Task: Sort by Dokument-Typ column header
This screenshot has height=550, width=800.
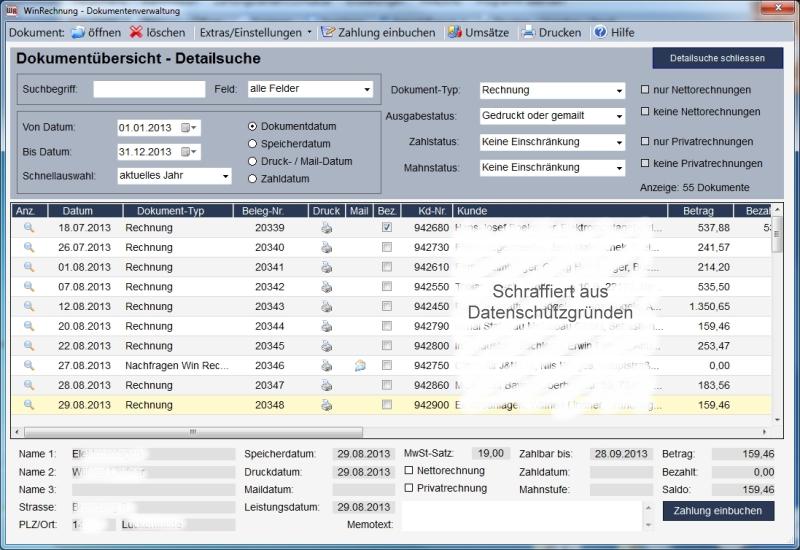Action: click(x=178, y=211)
